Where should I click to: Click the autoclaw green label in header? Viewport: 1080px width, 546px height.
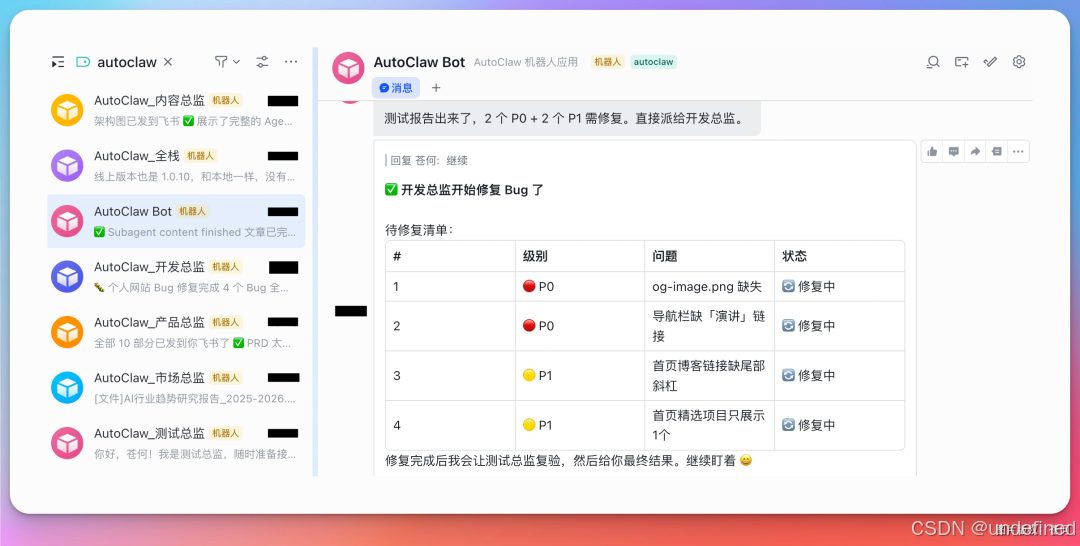(654, 62)
